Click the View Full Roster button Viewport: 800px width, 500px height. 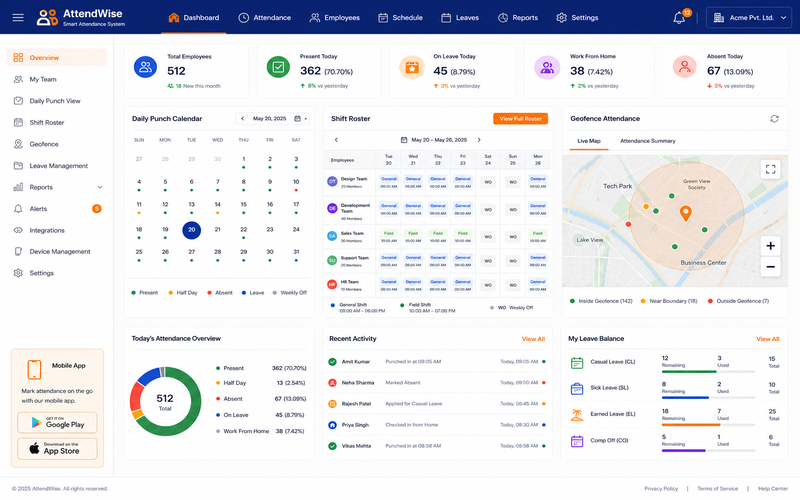(520, 118)
